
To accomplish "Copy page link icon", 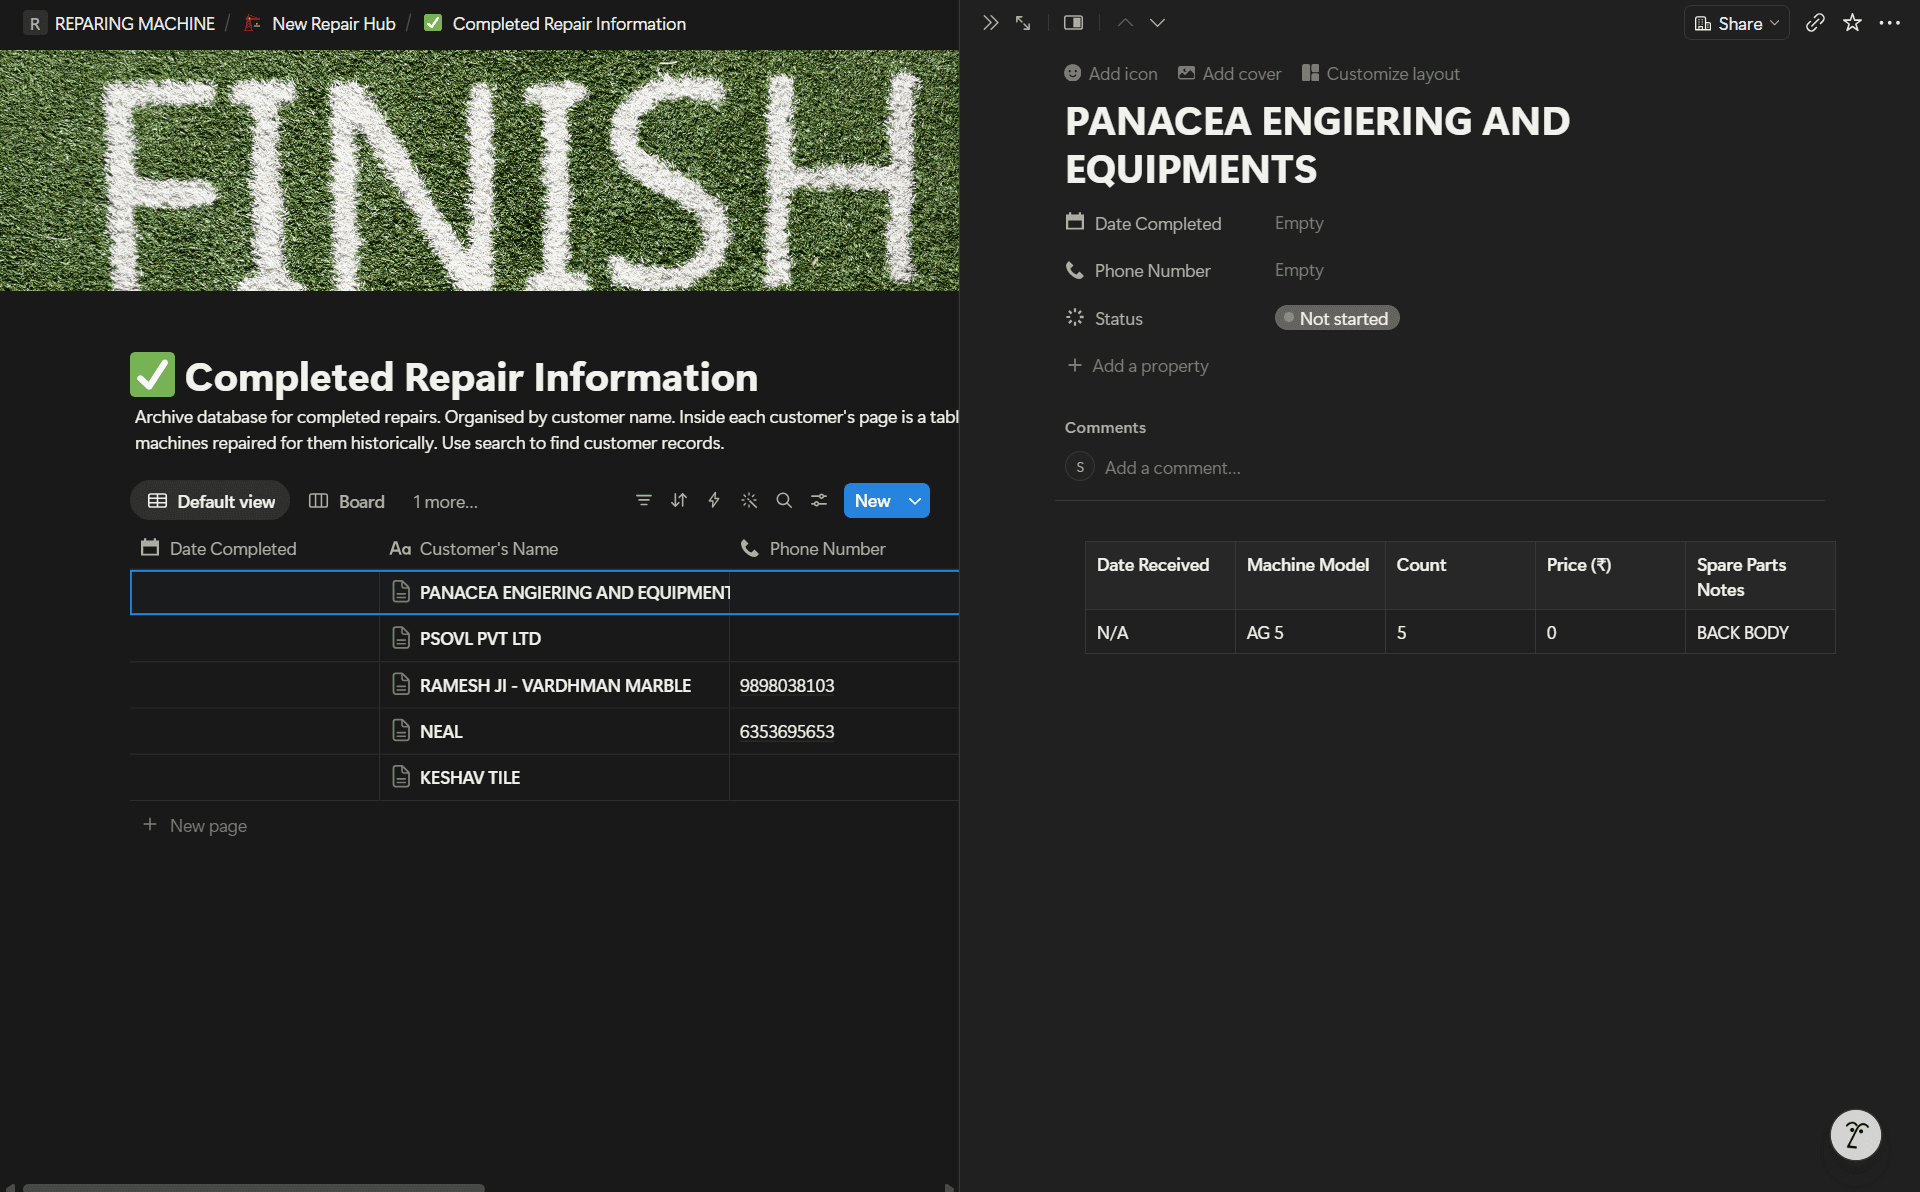I will pyautogui.click(x=1815, y=23).
